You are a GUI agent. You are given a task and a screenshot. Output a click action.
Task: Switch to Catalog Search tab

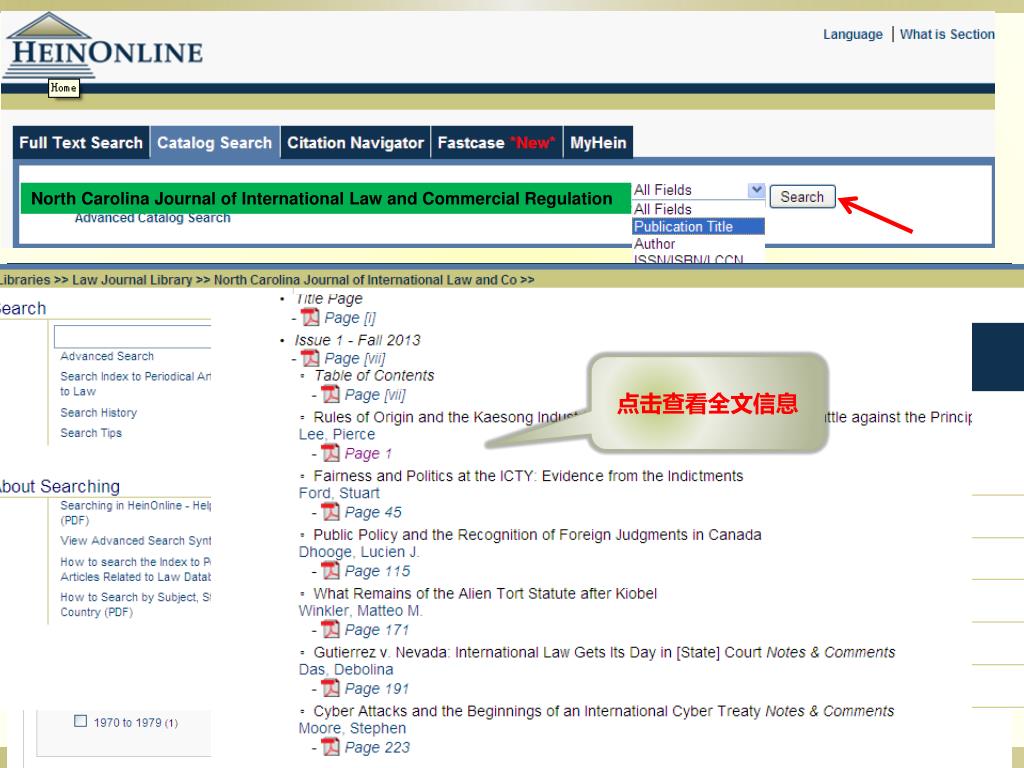(215, 142)
